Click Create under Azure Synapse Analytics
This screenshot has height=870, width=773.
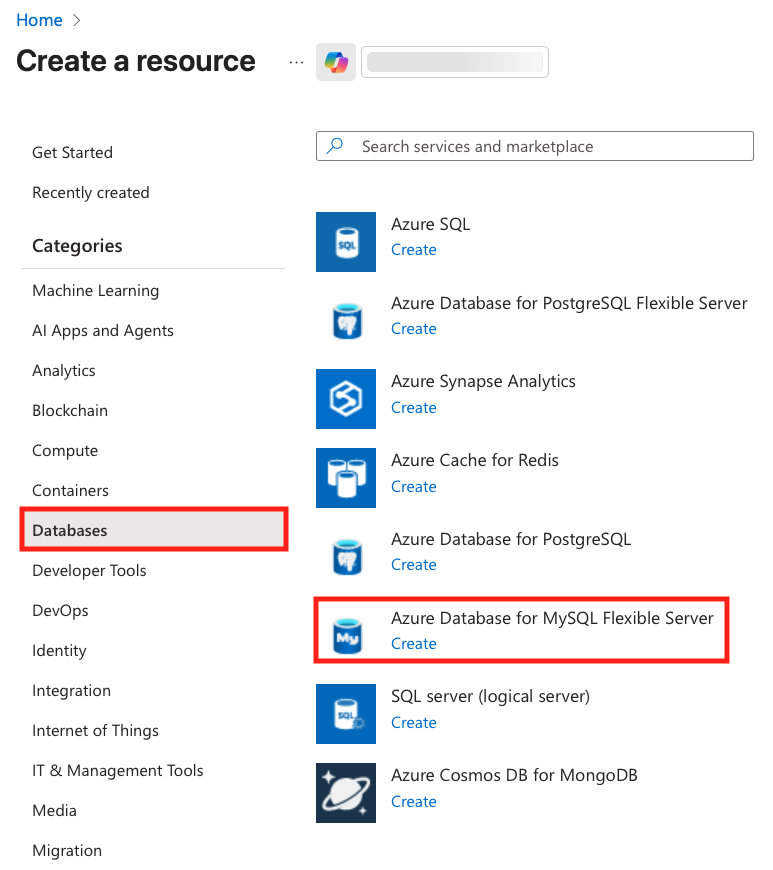[413, 407]
